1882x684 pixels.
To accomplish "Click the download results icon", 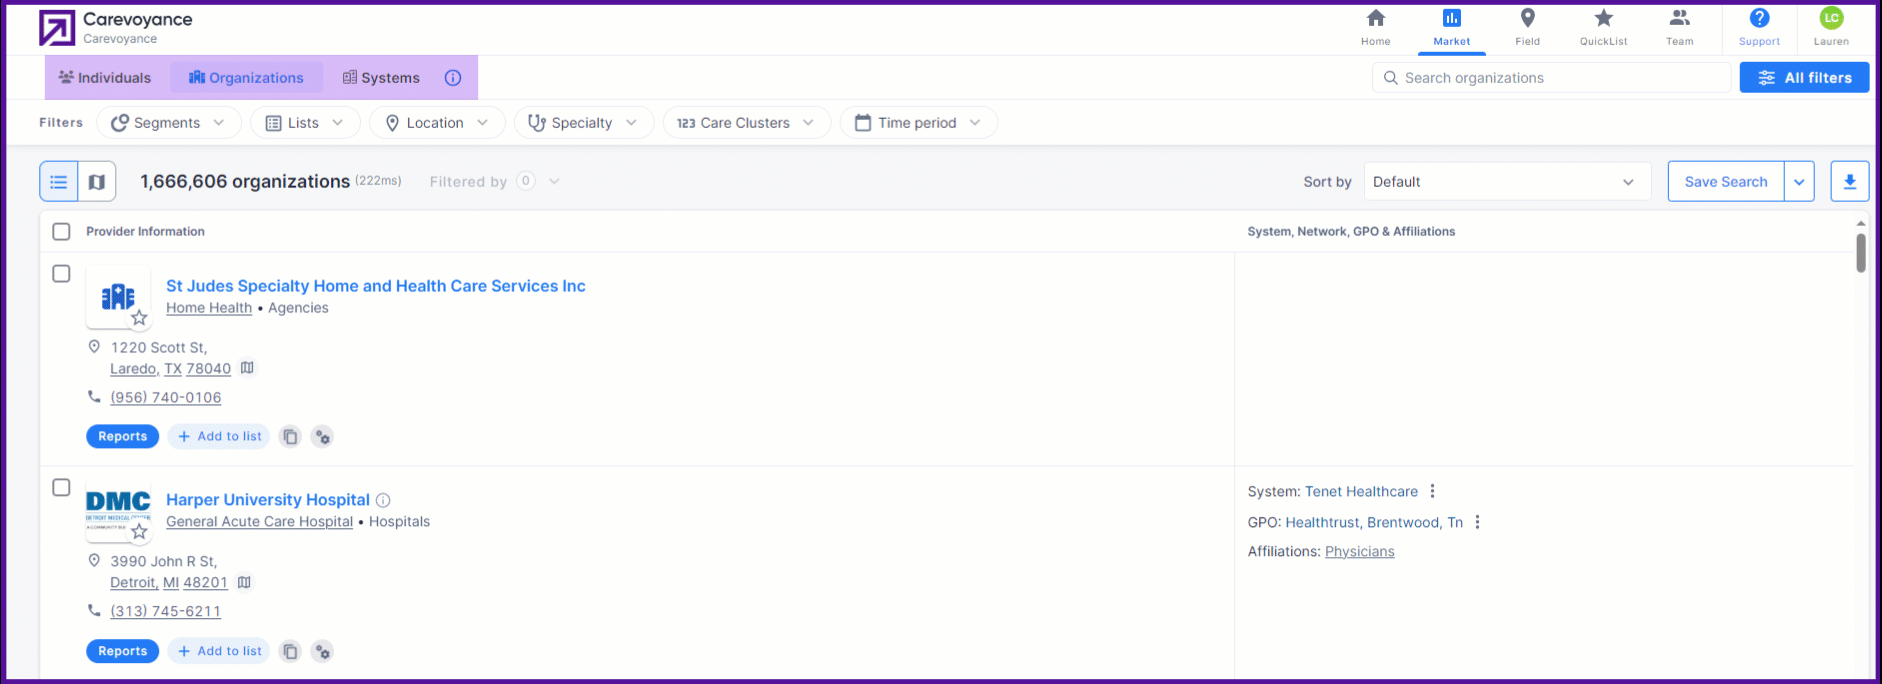I will click(x=1849, y=182).
